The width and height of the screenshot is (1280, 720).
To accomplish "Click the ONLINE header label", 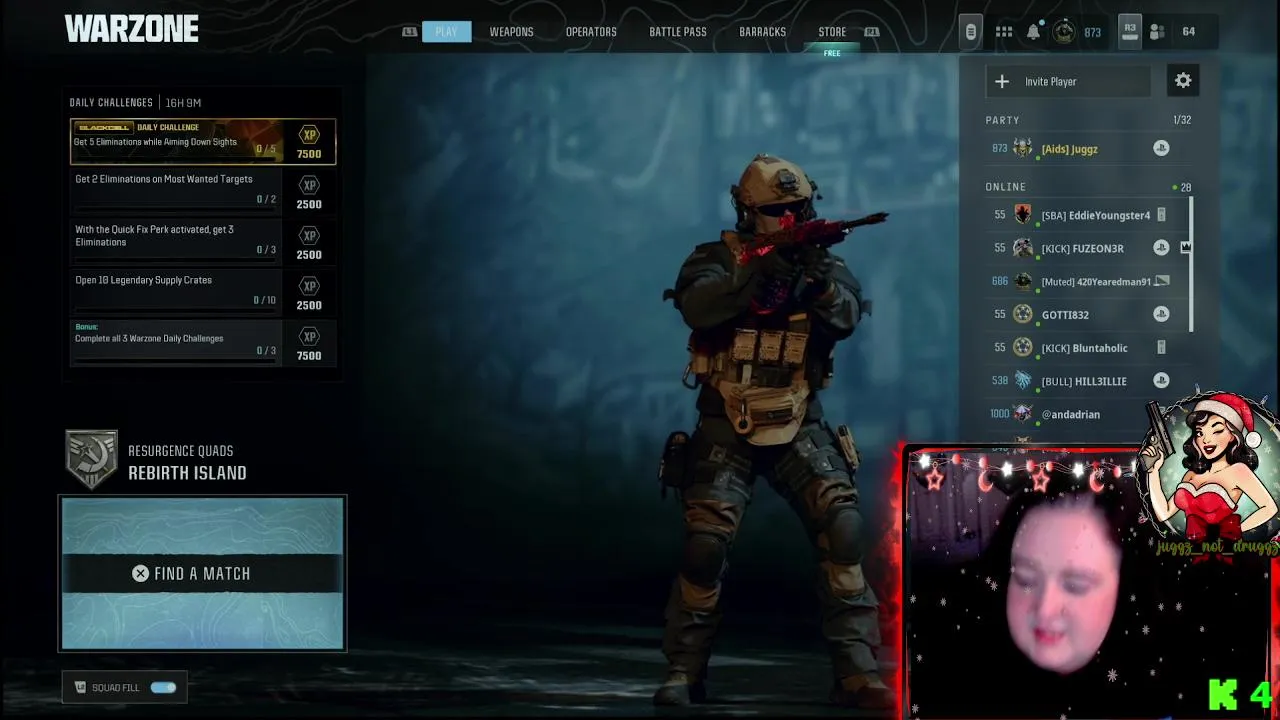I will click(x=1005, y=187).
